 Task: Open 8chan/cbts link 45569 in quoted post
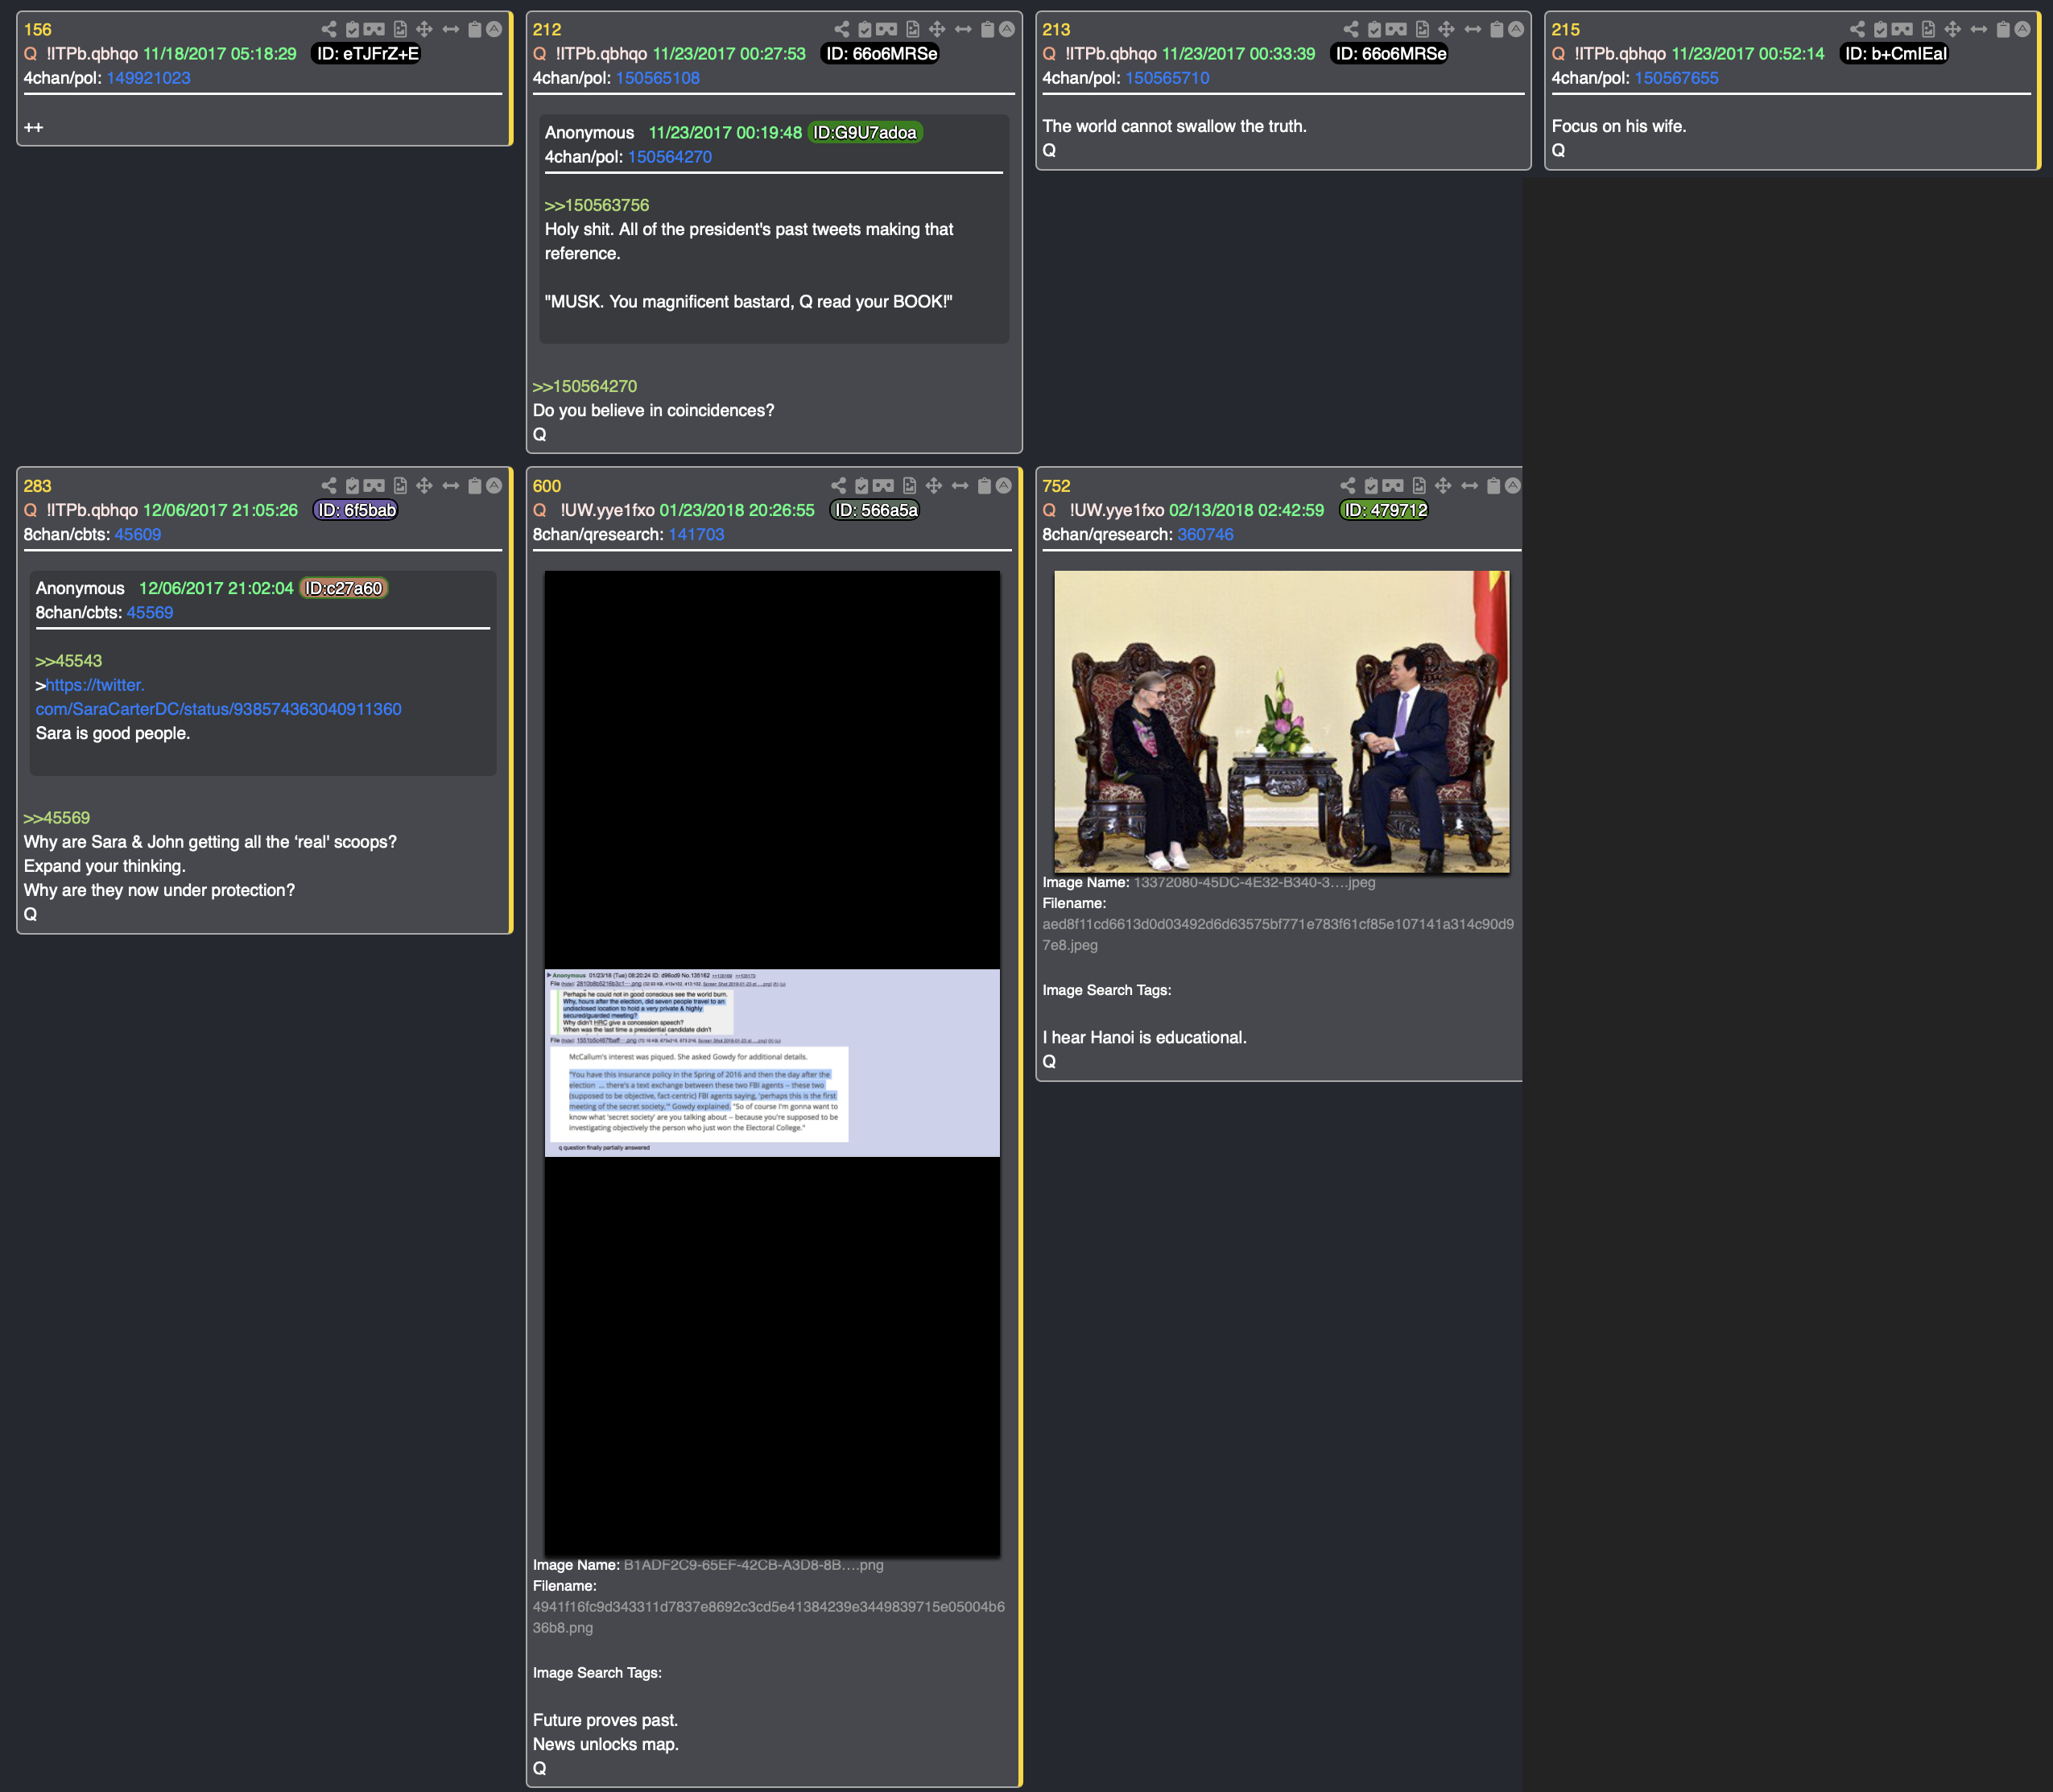pos(150,612)
